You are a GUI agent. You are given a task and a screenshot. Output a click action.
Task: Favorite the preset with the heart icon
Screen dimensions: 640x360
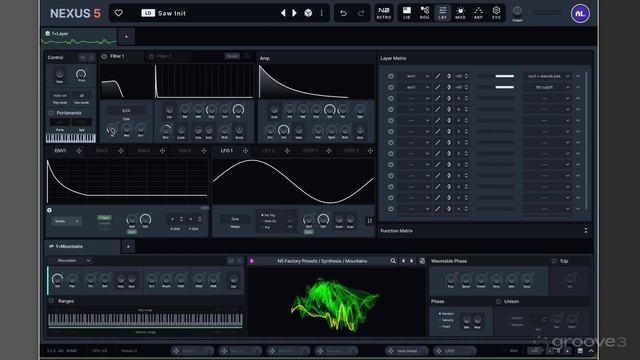[118, 13]
